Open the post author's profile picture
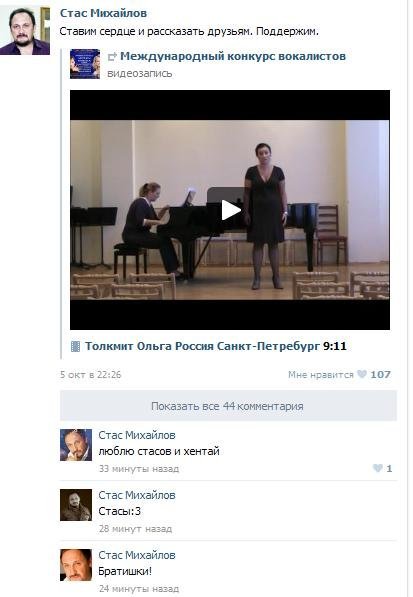Screen dimensions: 413x597 point(25,30)
